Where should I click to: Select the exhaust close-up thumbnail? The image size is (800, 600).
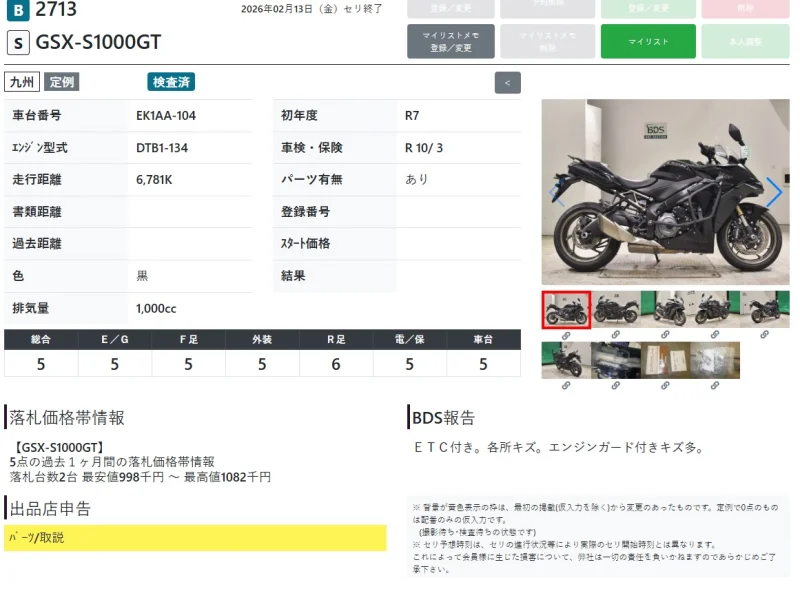616,360
